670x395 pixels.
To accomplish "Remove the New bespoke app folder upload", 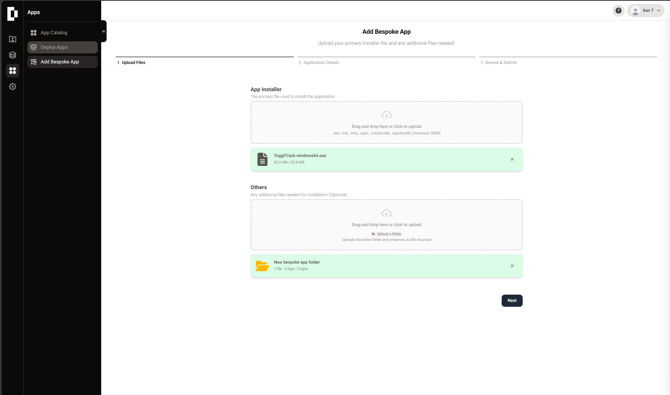I will [x=512, y=266].
